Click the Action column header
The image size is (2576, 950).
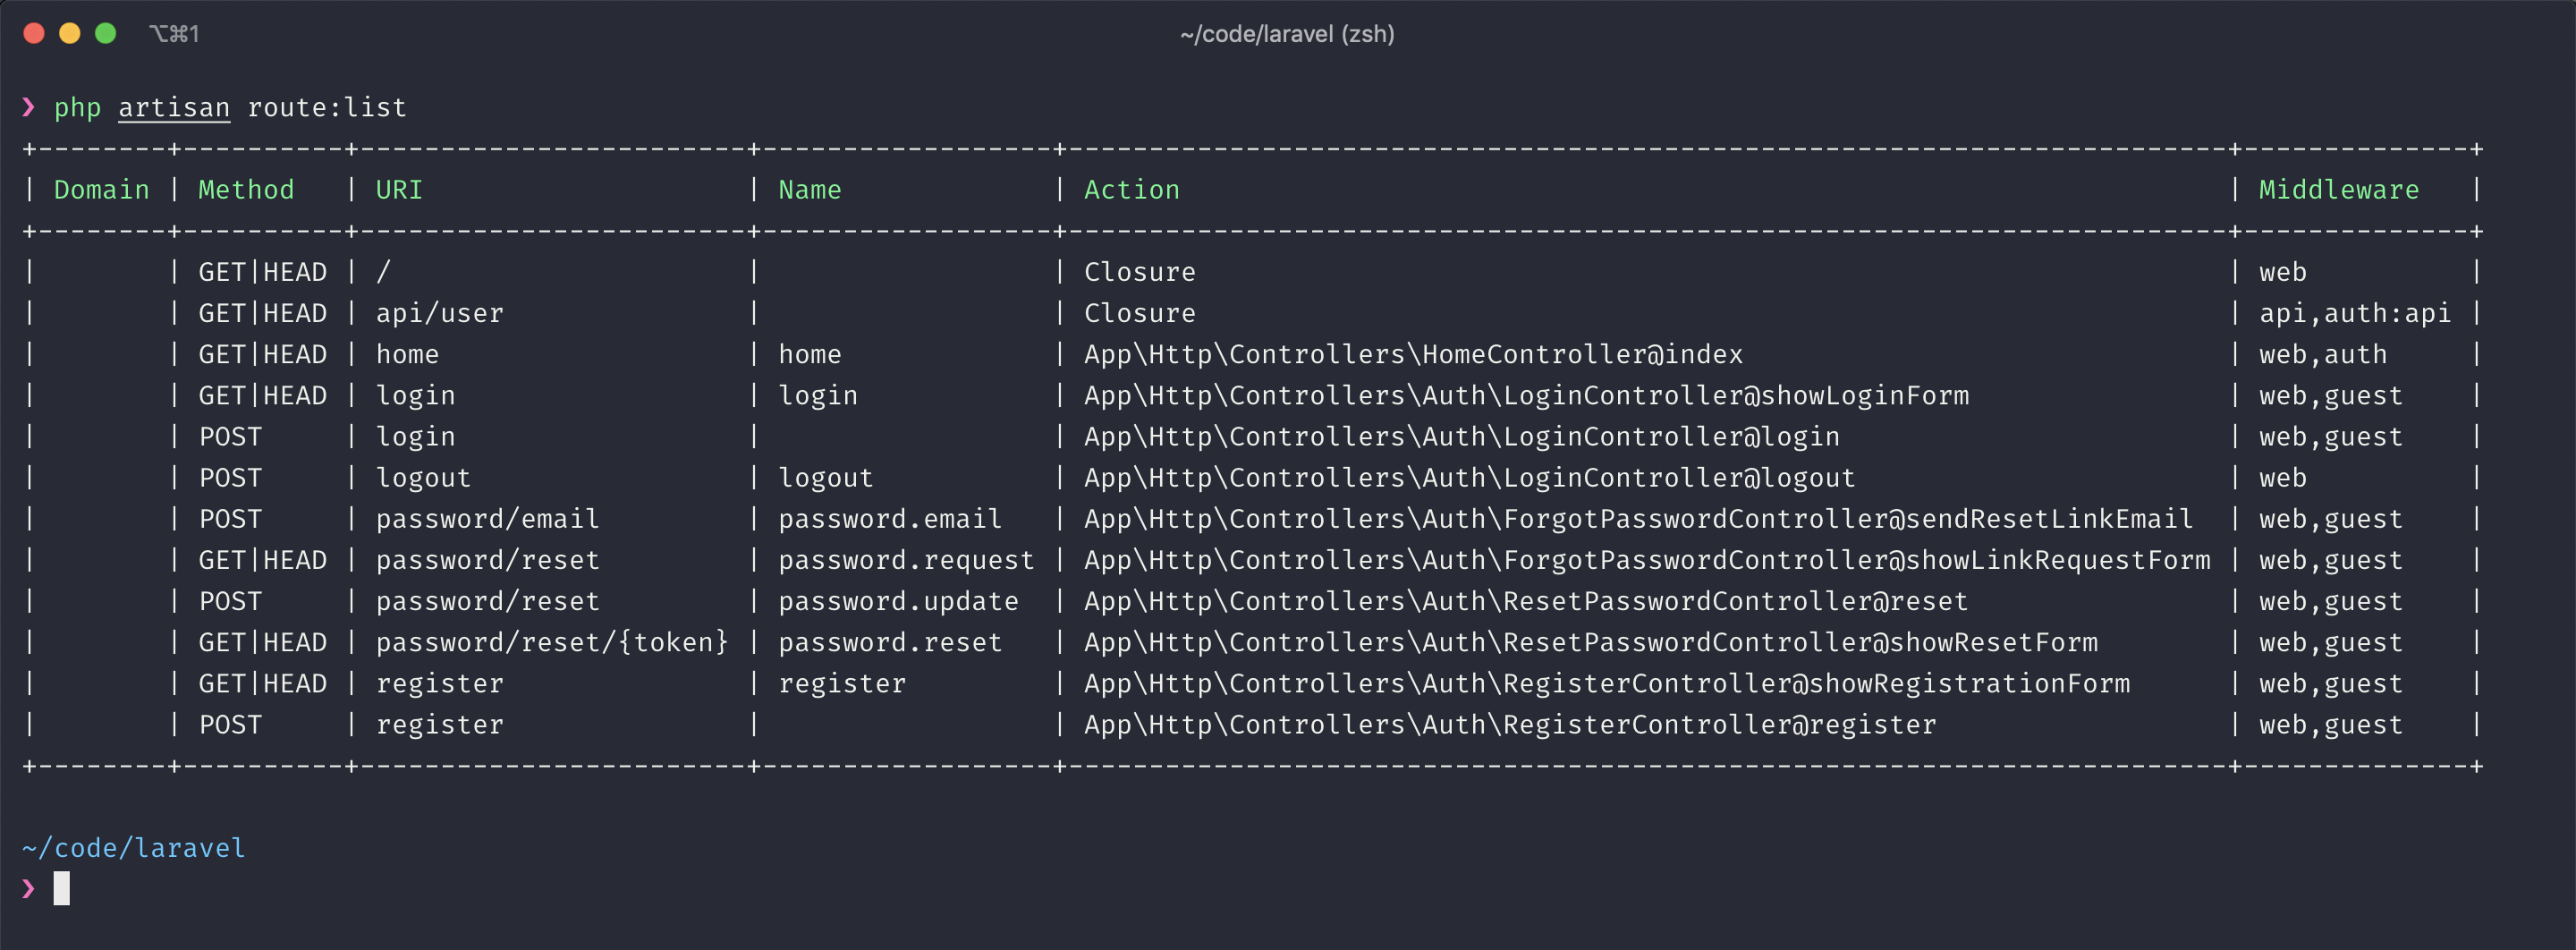coord(1132,190)
